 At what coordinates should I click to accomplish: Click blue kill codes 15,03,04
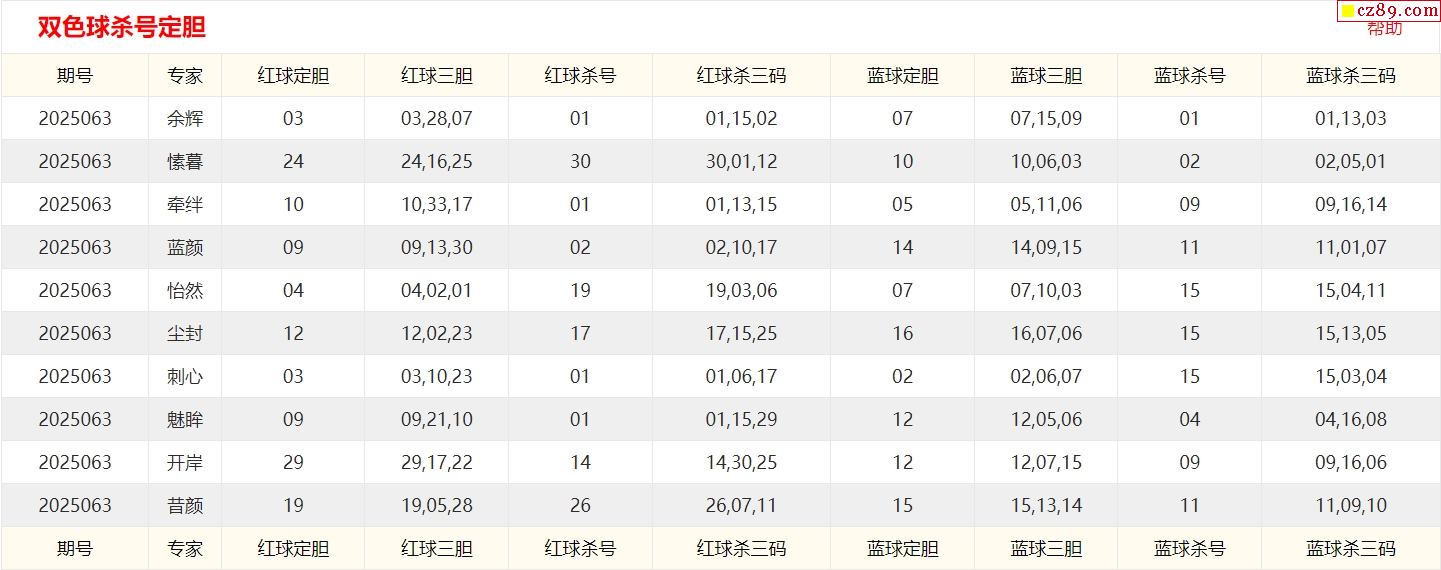click(x=1351, y=376)
